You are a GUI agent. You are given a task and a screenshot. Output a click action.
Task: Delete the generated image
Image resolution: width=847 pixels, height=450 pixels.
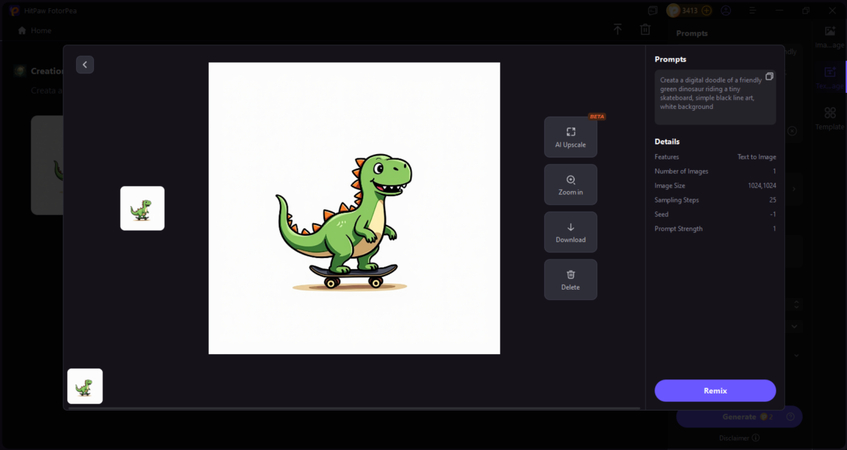[570, 280]
